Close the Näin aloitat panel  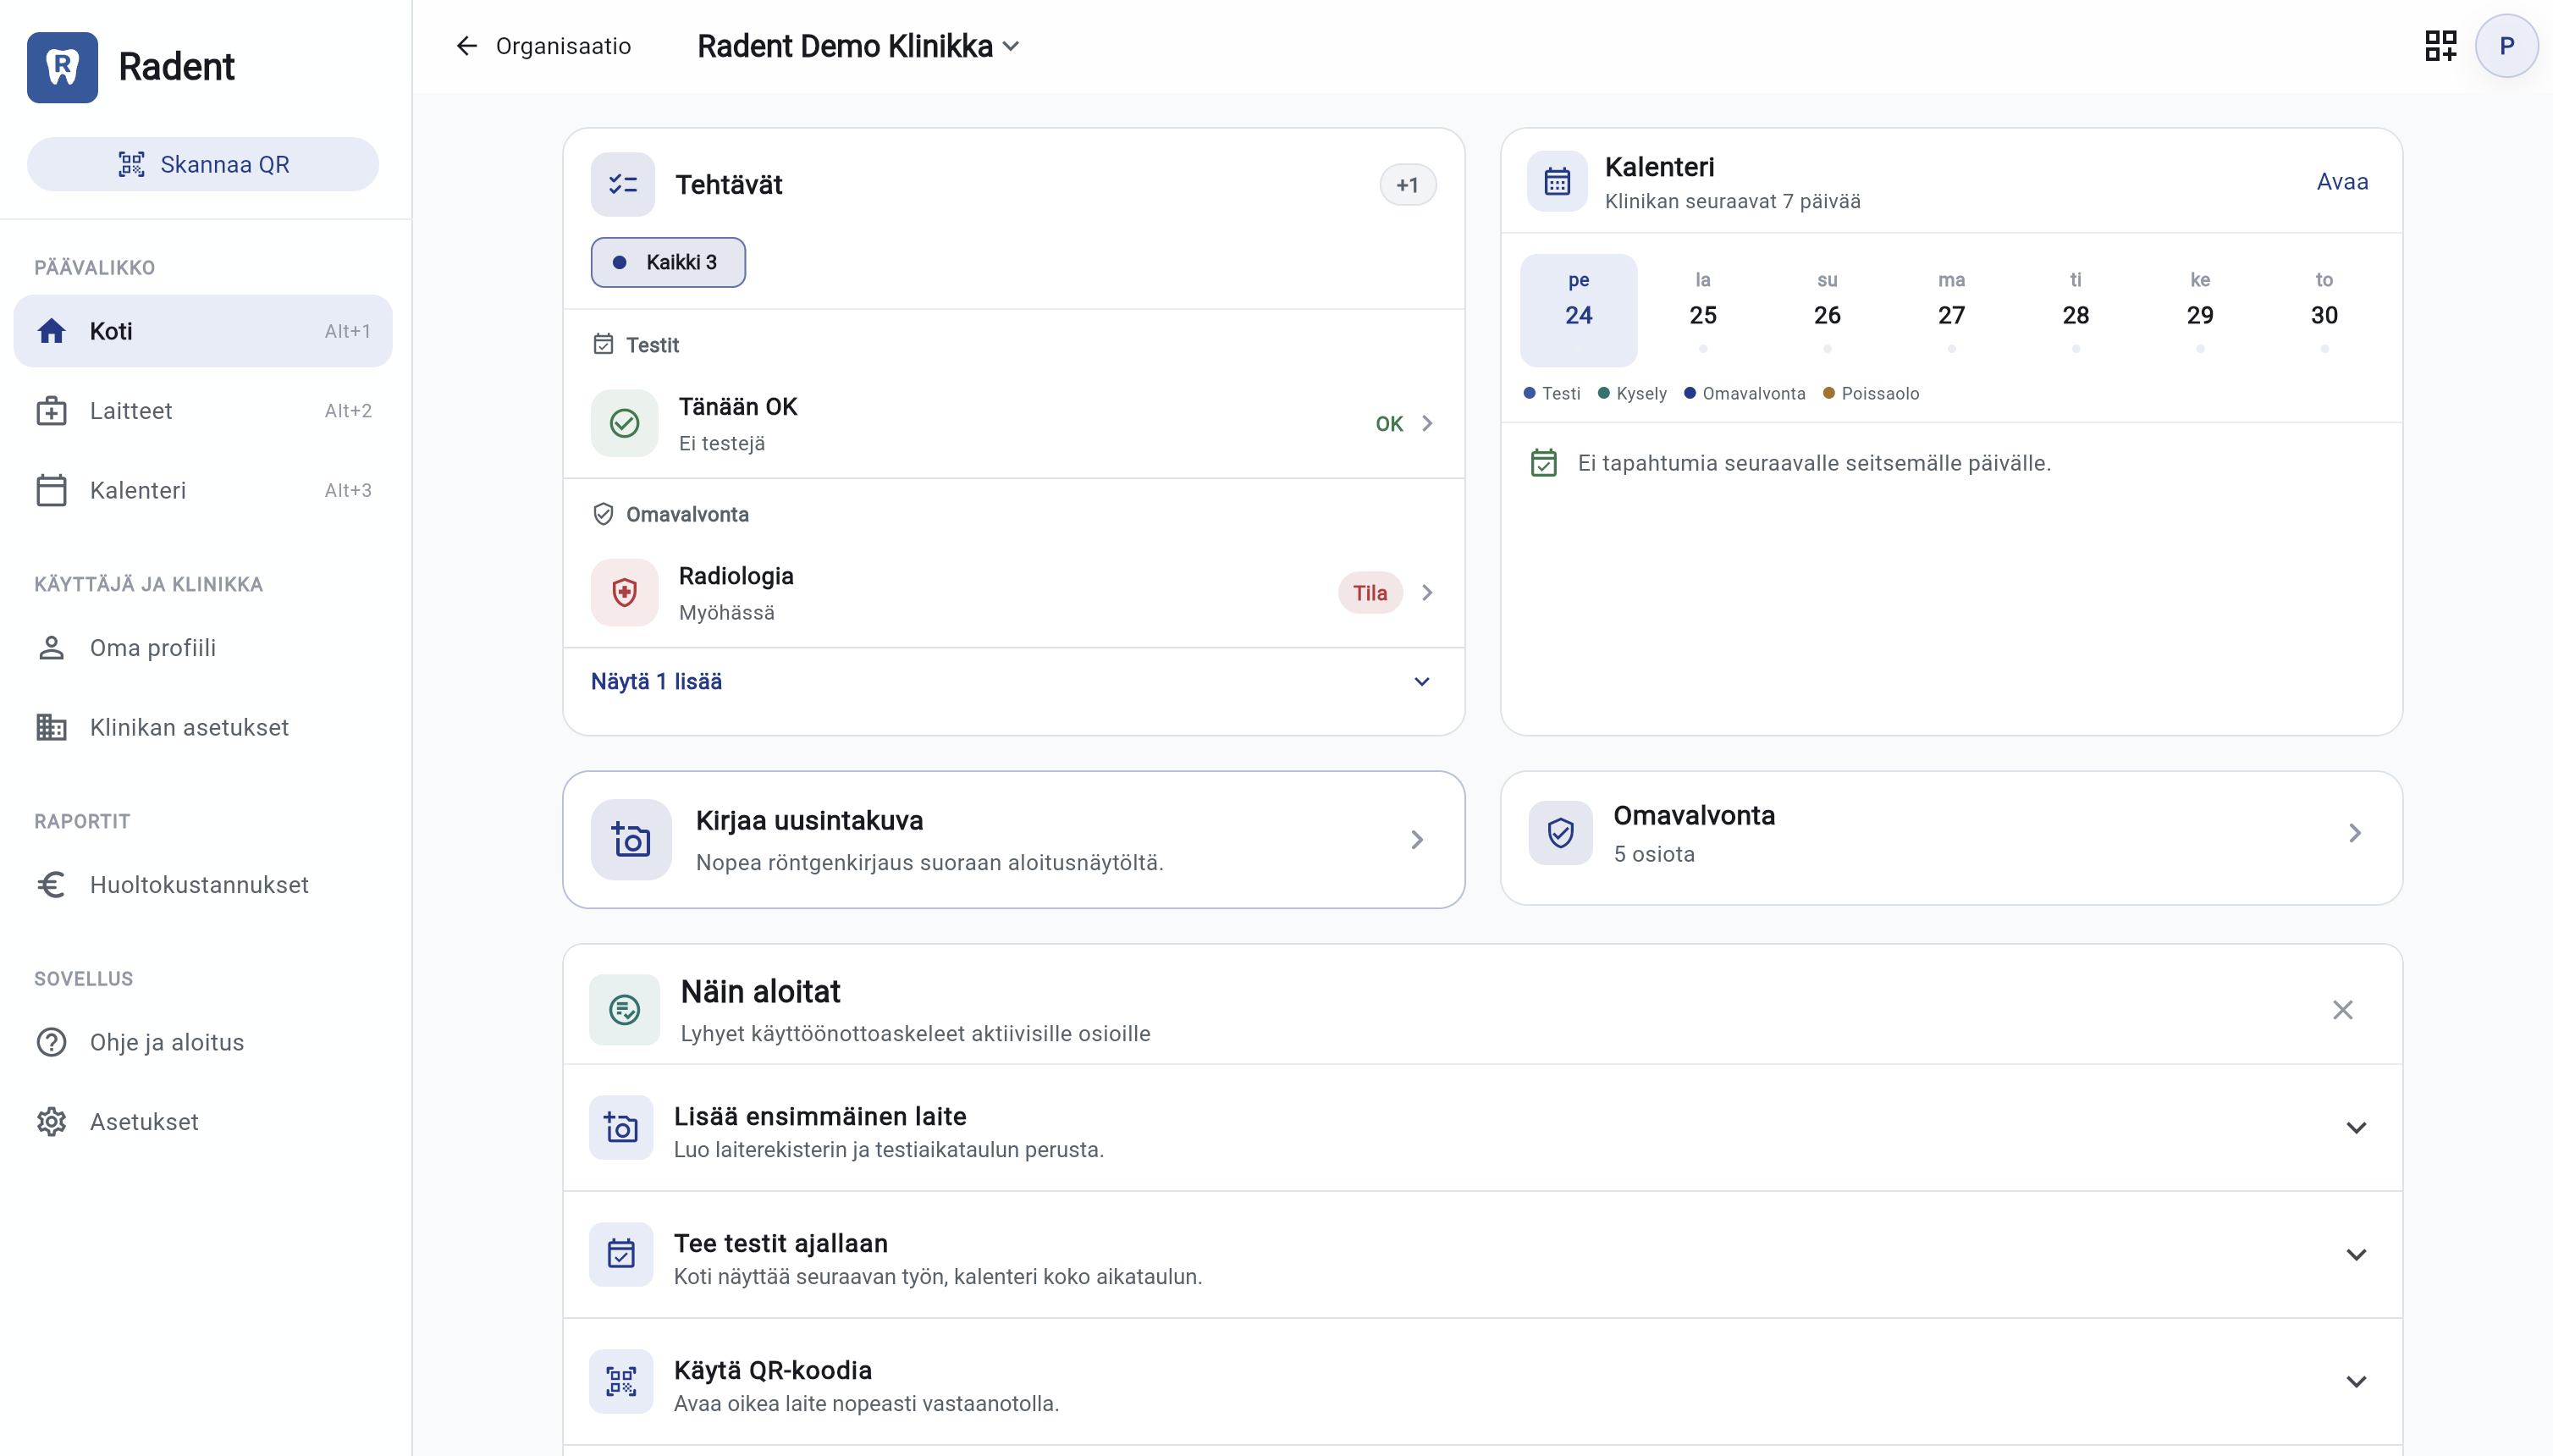coord(2342,1010)
